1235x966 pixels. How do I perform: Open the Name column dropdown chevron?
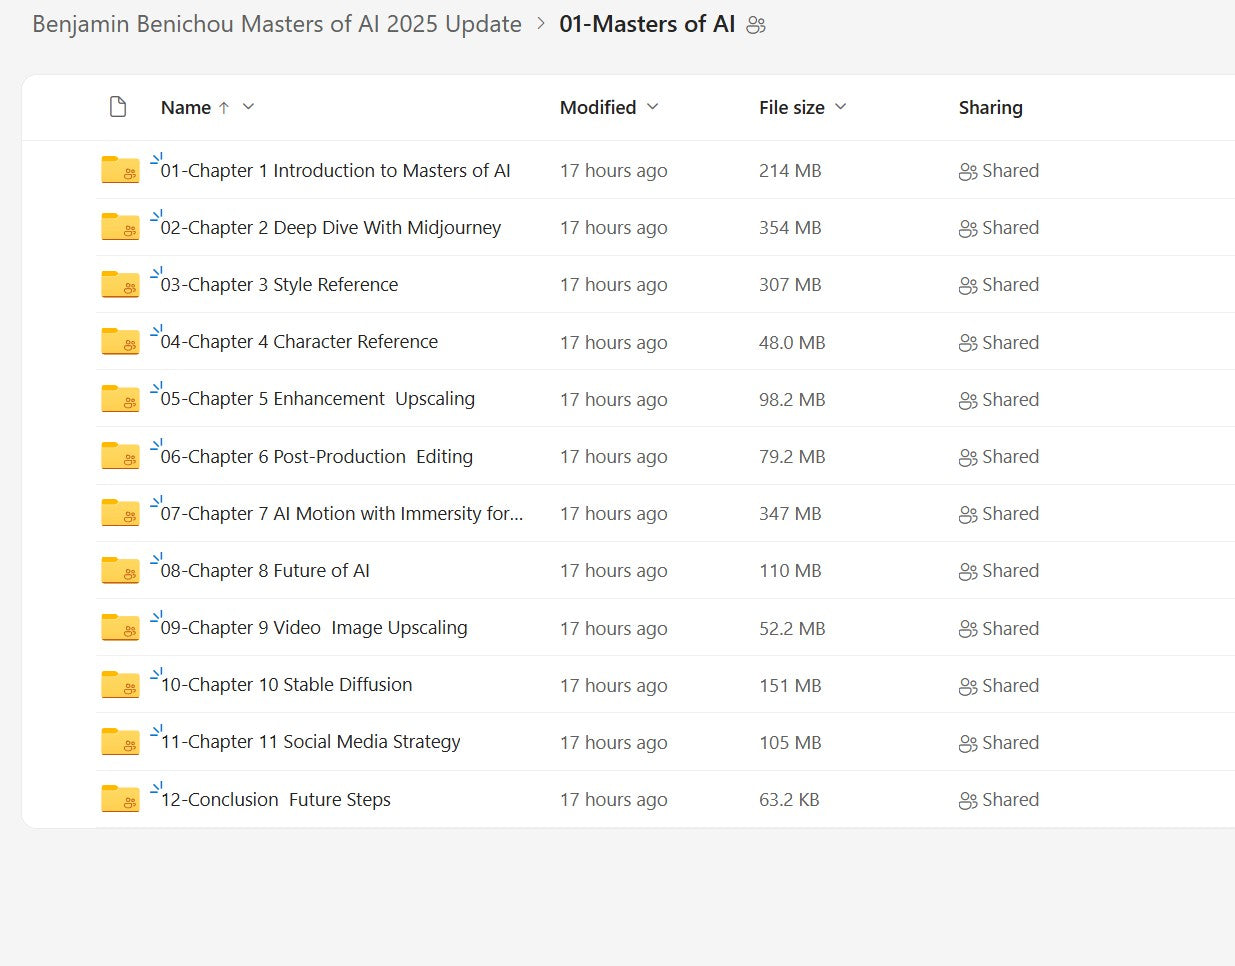[x=248, y=106]
